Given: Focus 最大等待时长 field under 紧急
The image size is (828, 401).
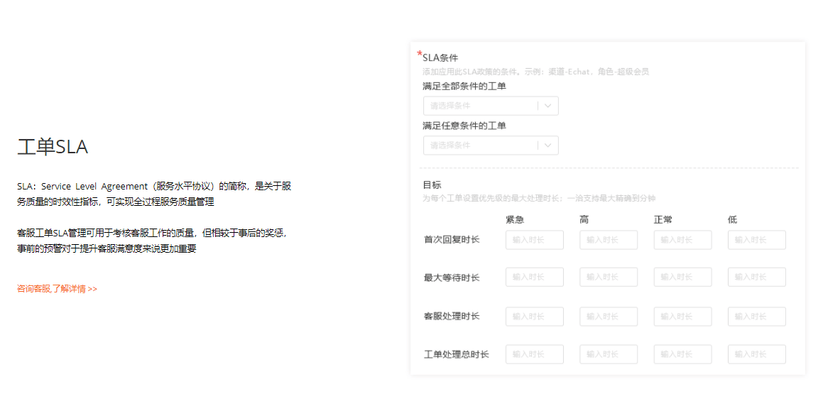Looking at the screenshot, I should (x=534, y=277).
